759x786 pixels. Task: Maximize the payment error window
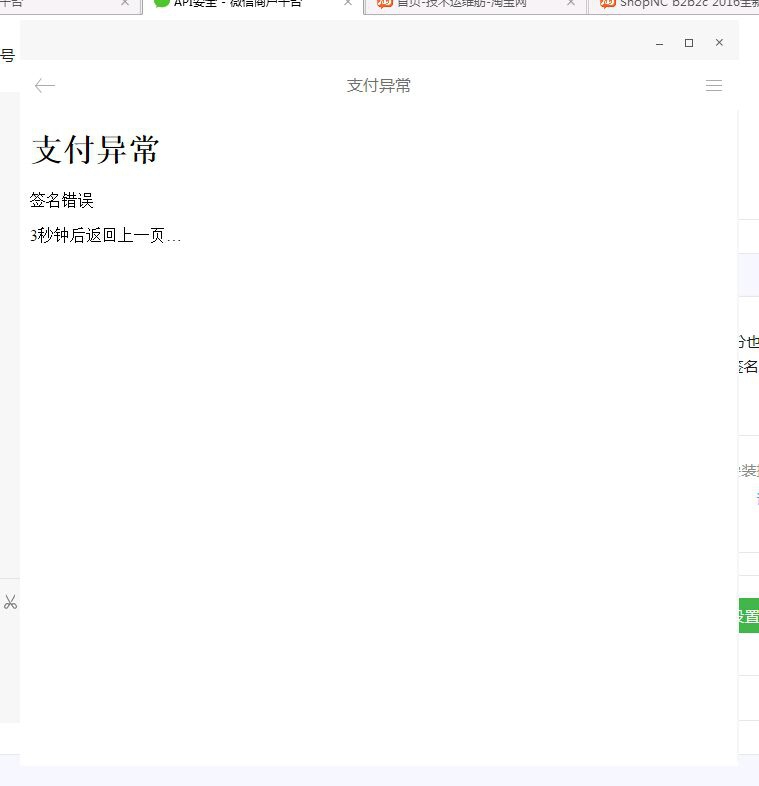pos(689,43)
